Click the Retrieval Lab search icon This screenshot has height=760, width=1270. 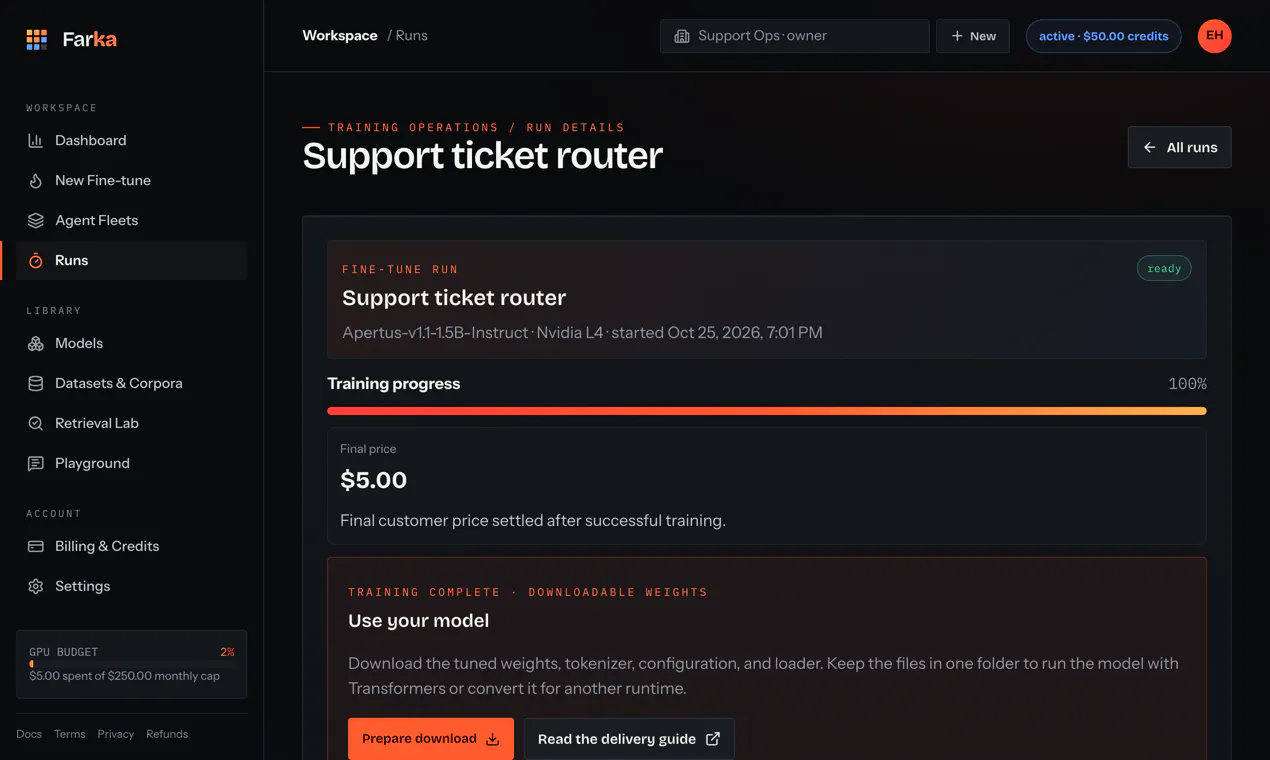point(36,424)
